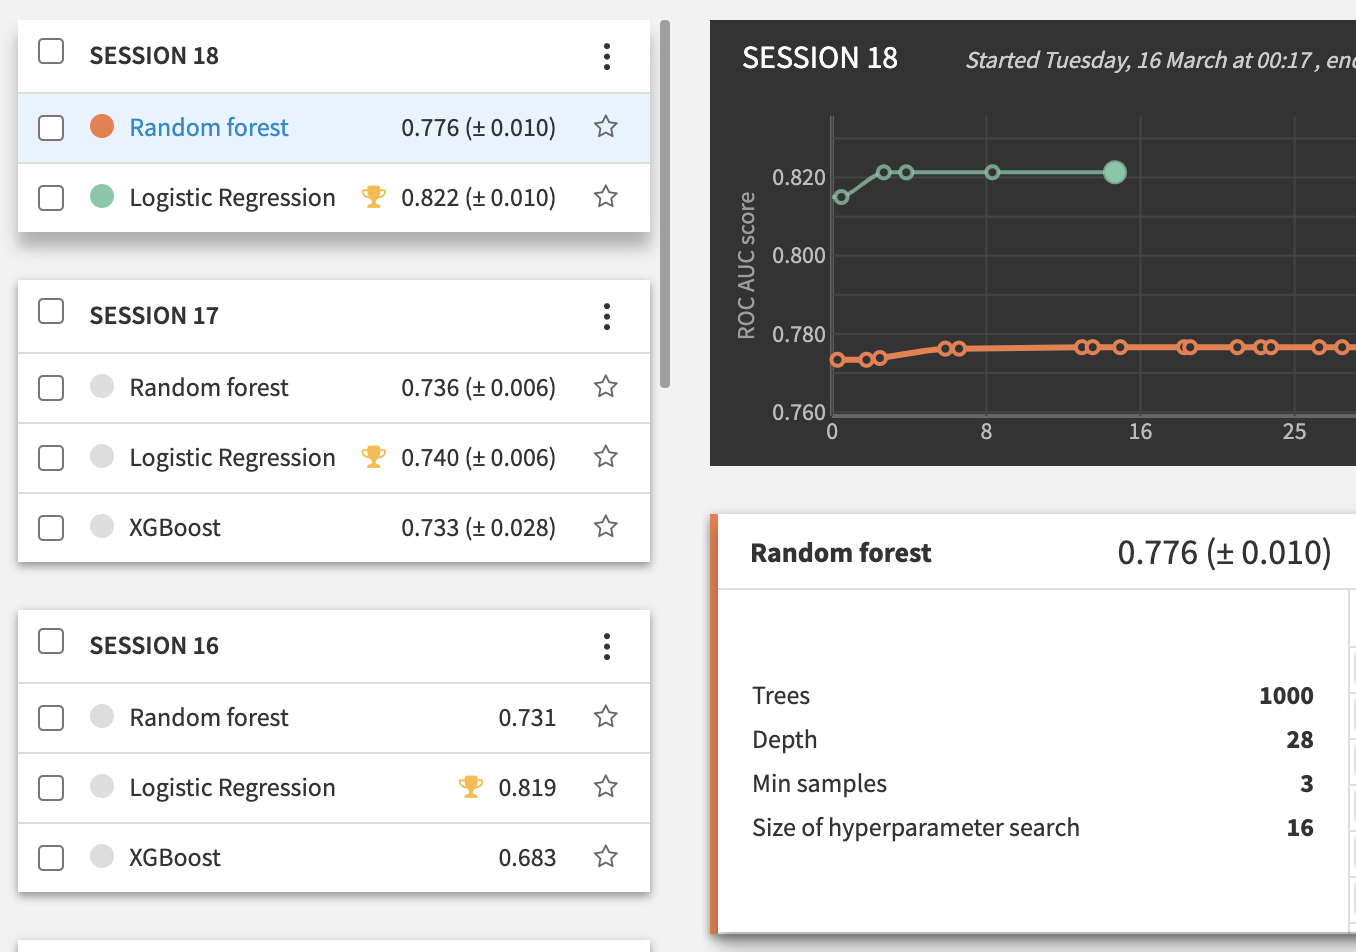Click the 0.776 (± 0.010) score in the details card
1356x952 pixels.
pyautogui.click(x=1224, y=552)
